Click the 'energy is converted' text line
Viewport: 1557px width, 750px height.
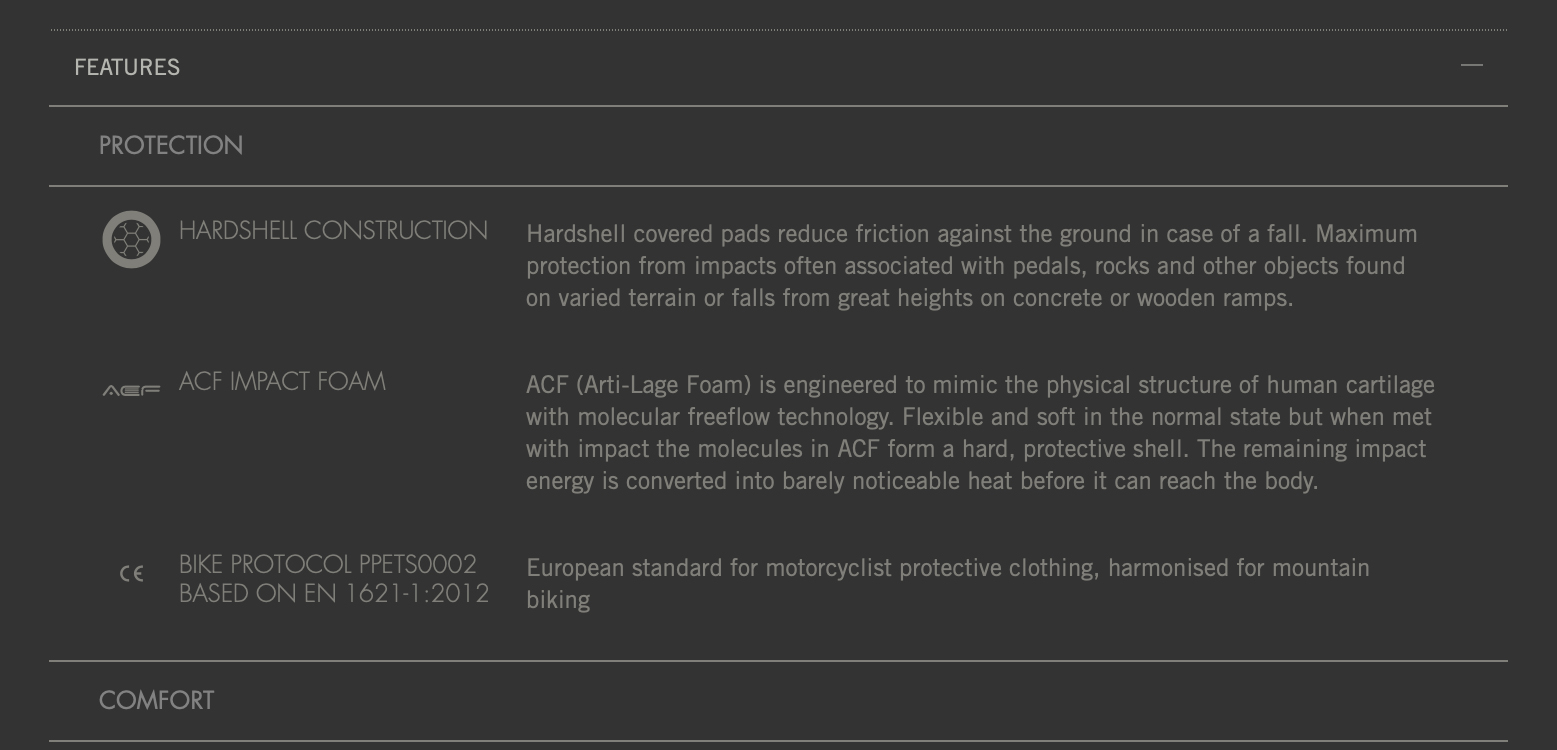tap(922, 481)
